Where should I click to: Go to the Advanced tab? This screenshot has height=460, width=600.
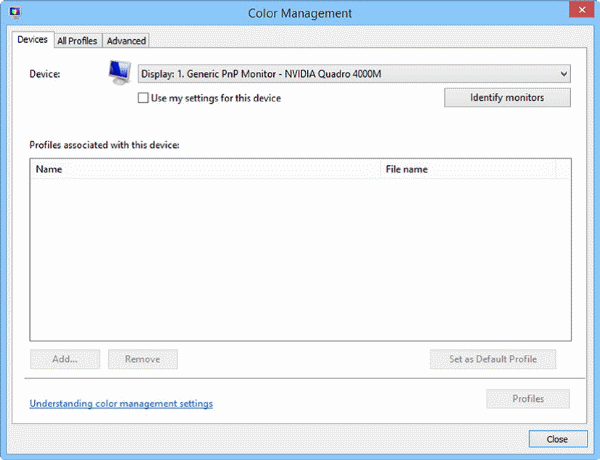tap(126, 41)
